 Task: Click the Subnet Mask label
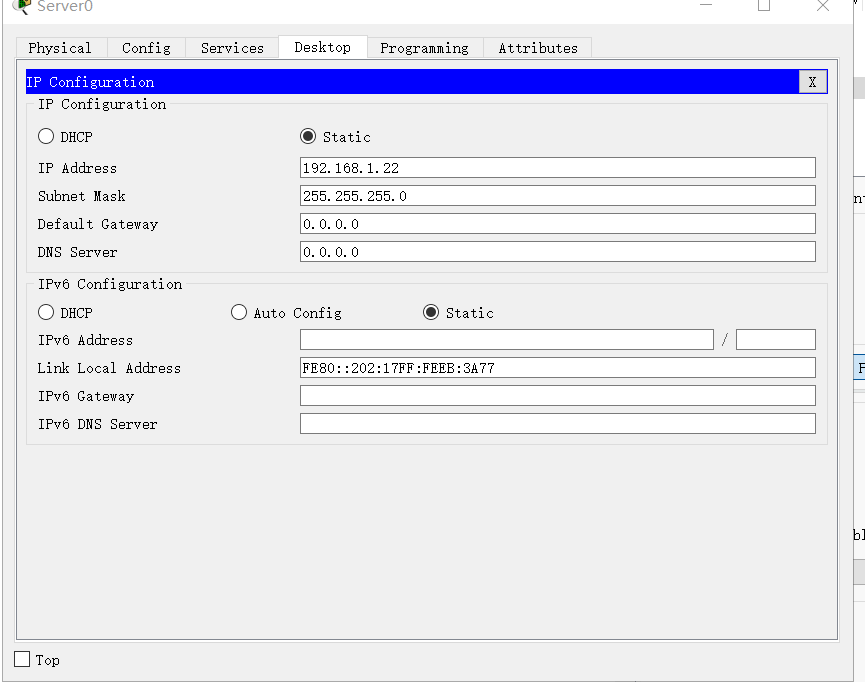(82, 196)
